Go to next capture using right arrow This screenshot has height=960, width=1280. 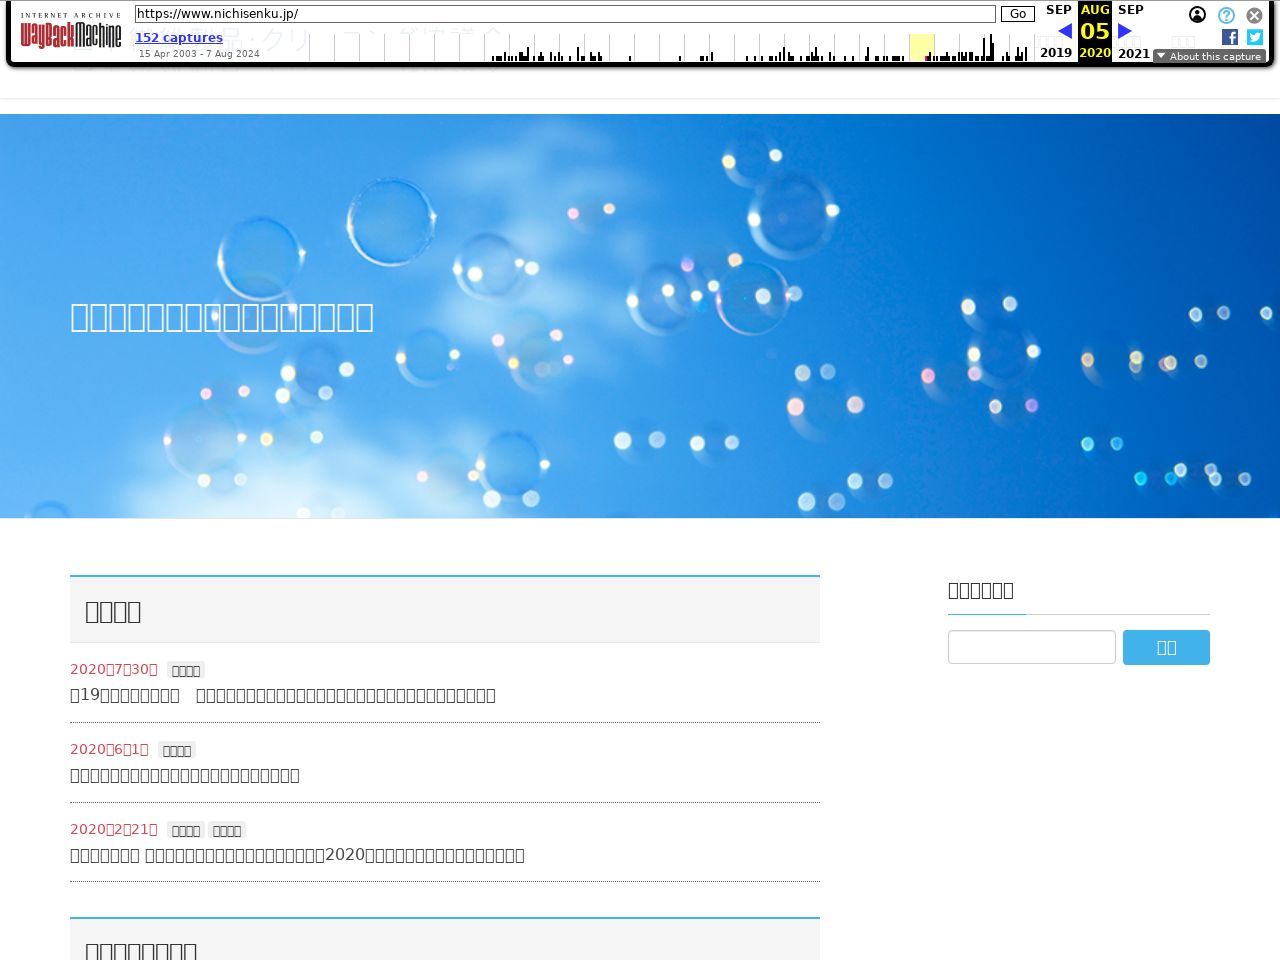coord(1125,31)
